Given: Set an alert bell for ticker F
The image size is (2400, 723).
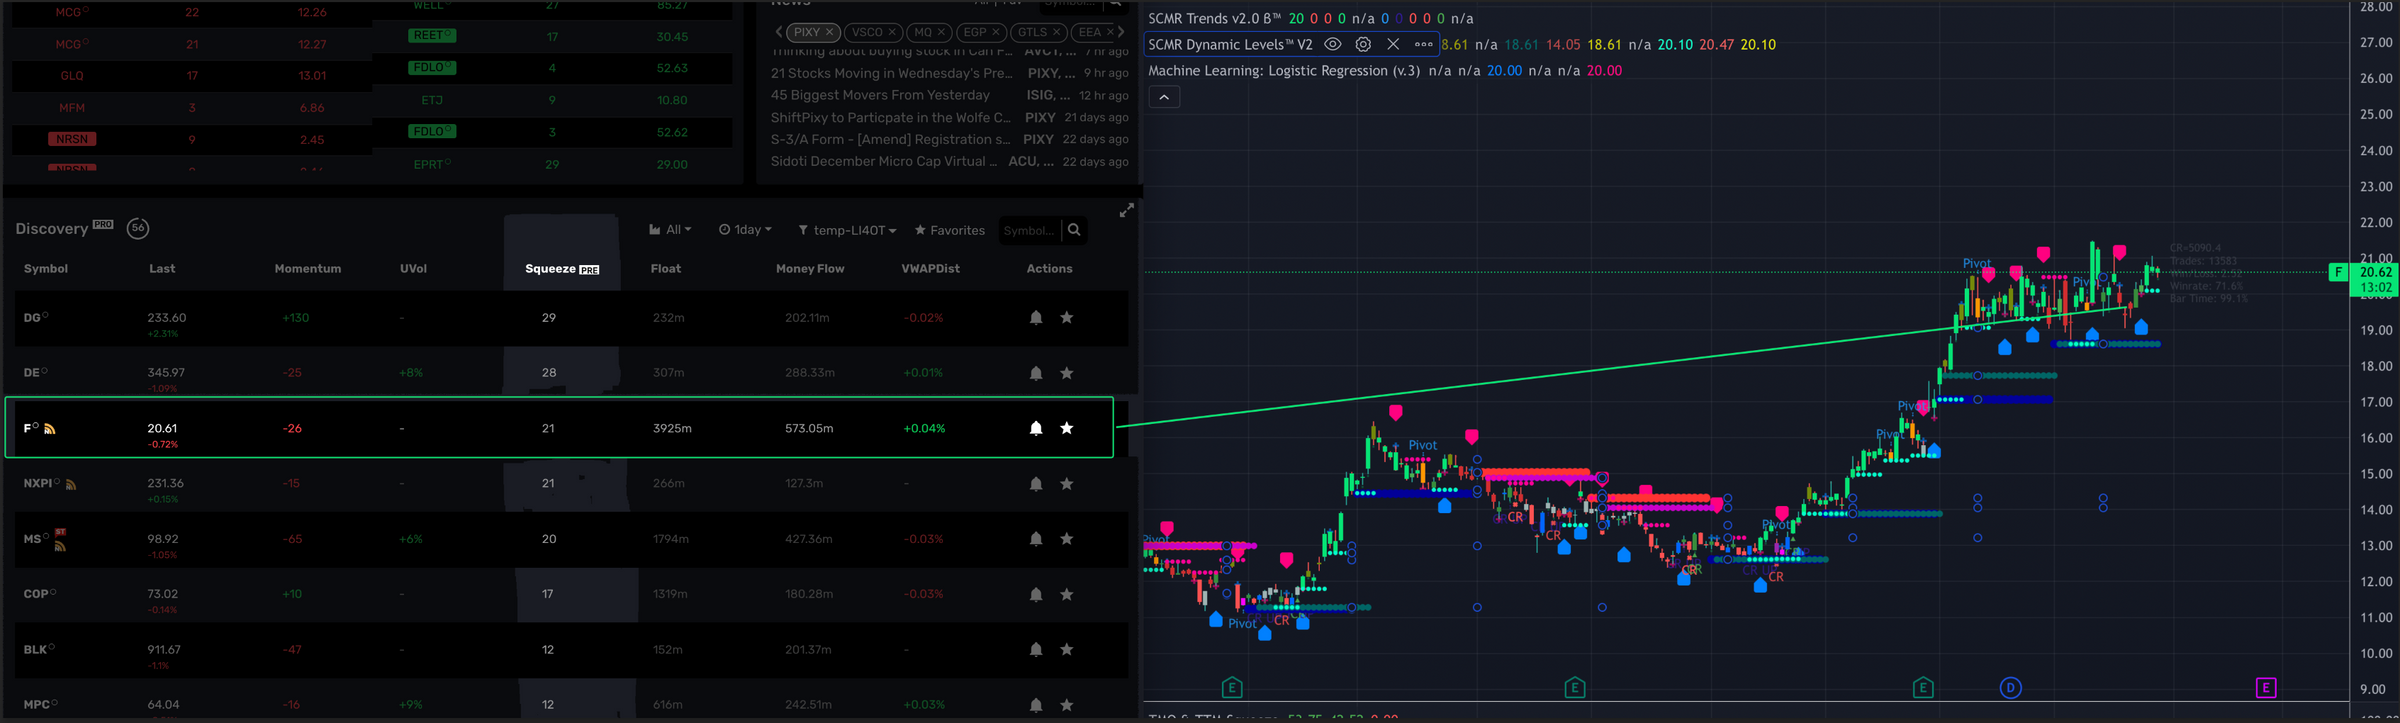Looking at the screenshot, I should (x=1036, y=428).
